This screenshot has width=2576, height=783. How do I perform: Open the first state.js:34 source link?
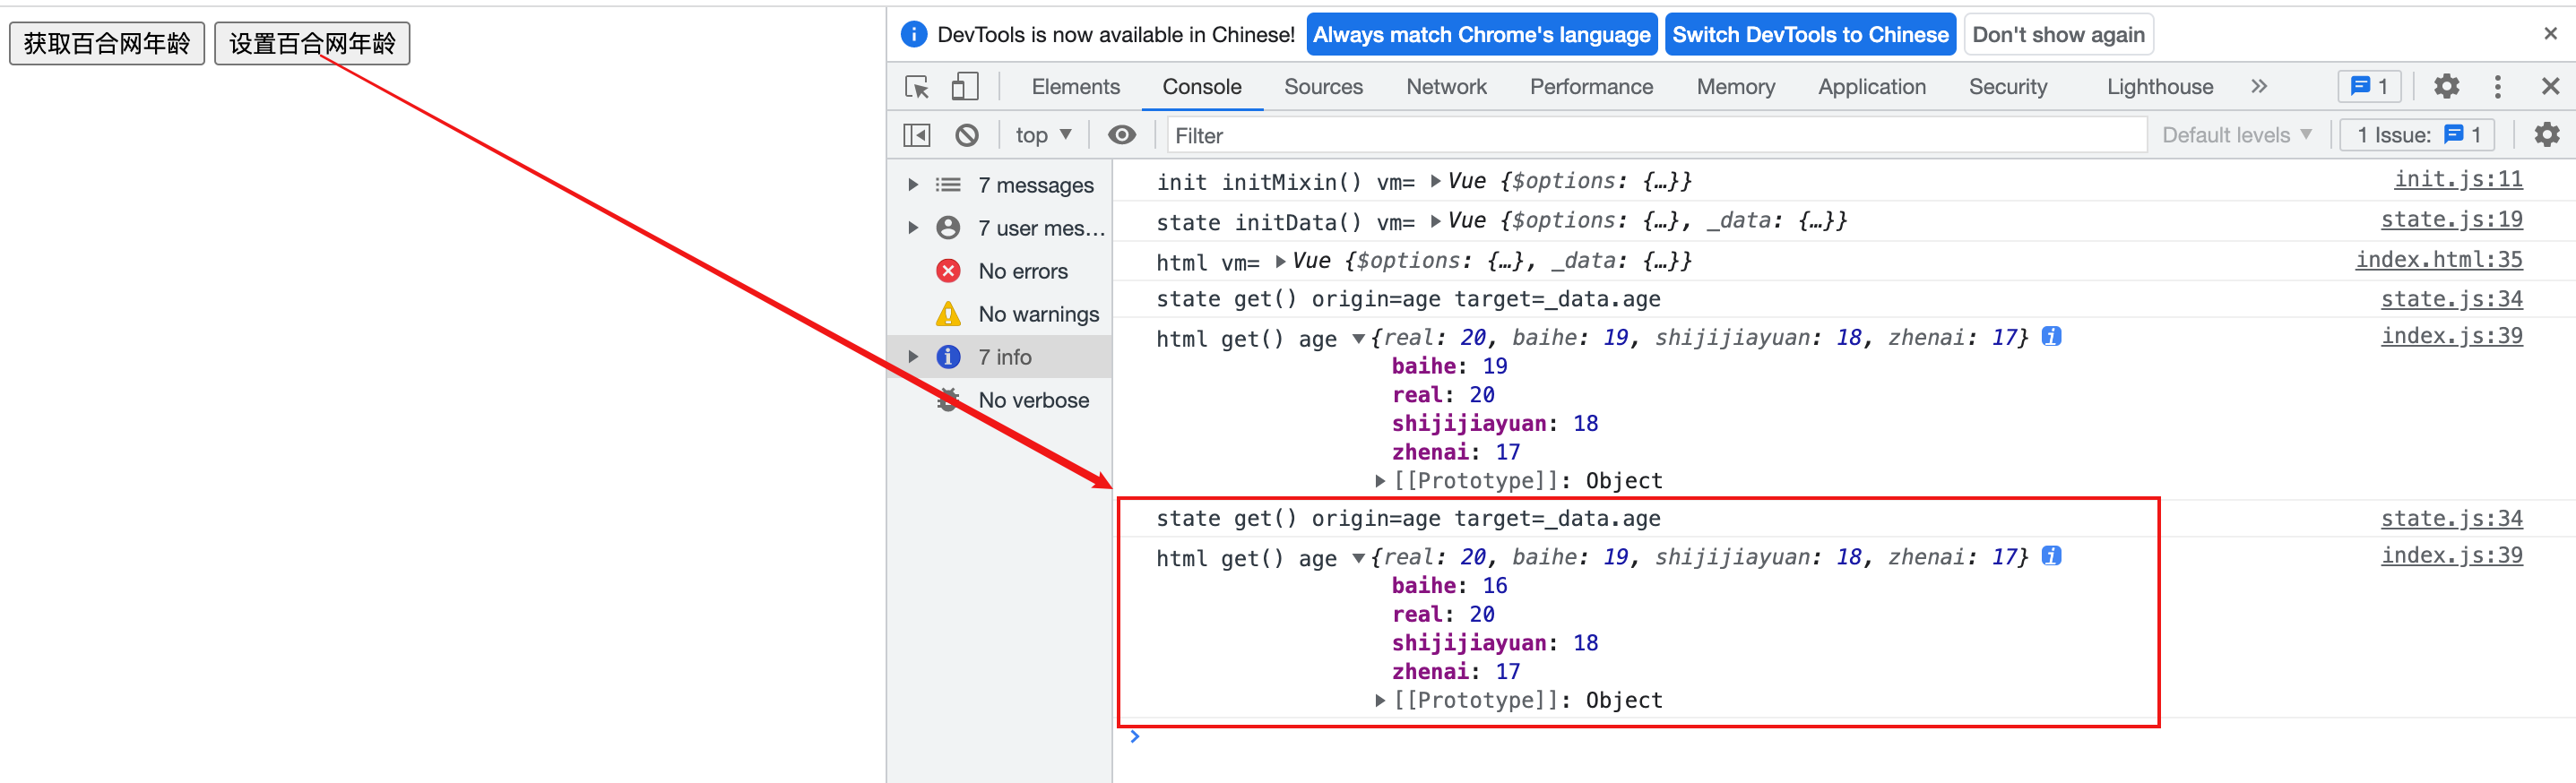click(2451, 299)
